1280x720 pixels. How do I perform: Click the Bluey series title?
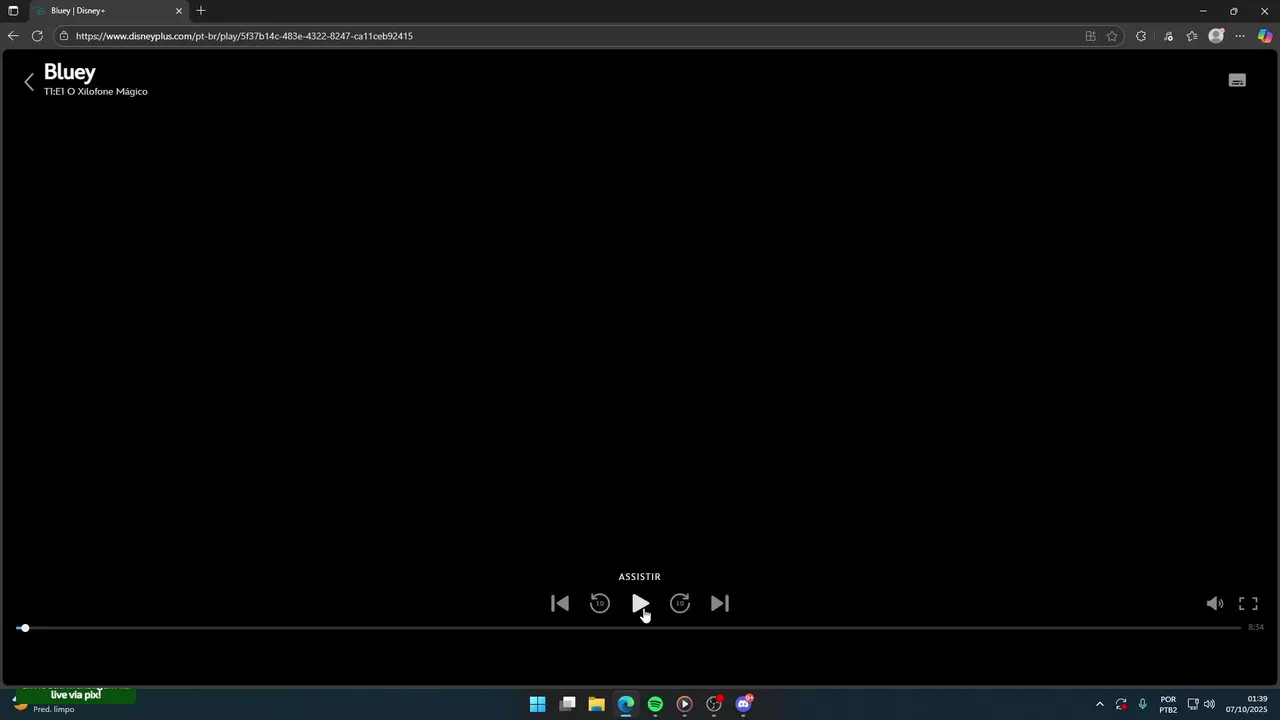70,72
